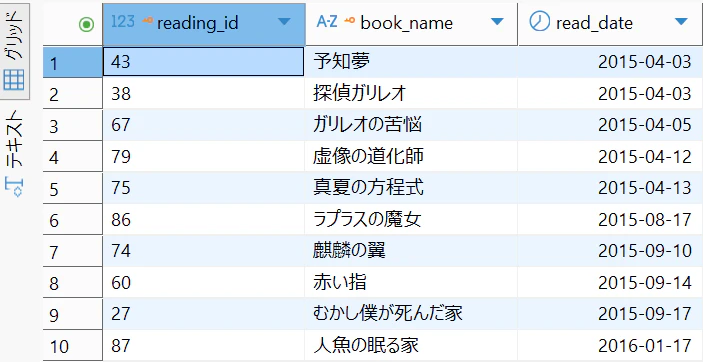Screen dimensions: 703x362
Task: Click read_date cell 2015-04-05
Action: (x=611, y=125)
